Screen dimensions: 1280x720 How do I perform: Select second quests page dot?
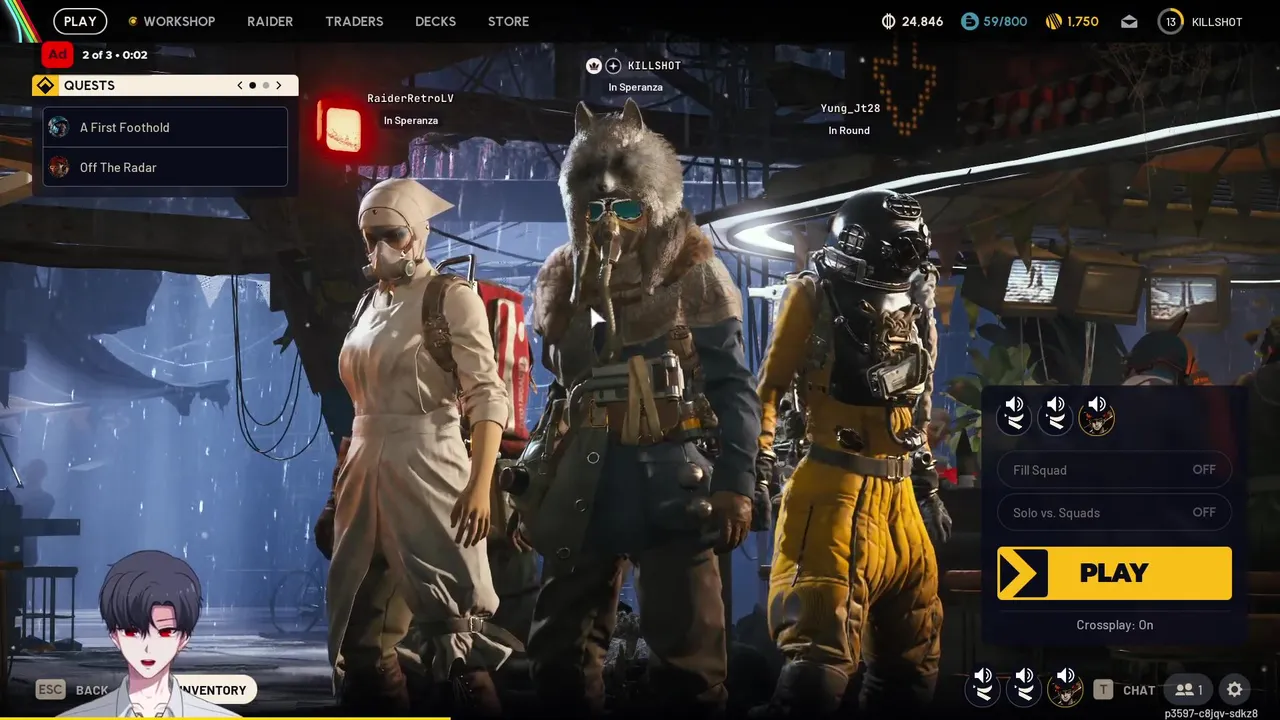click(x=265, y=85)
